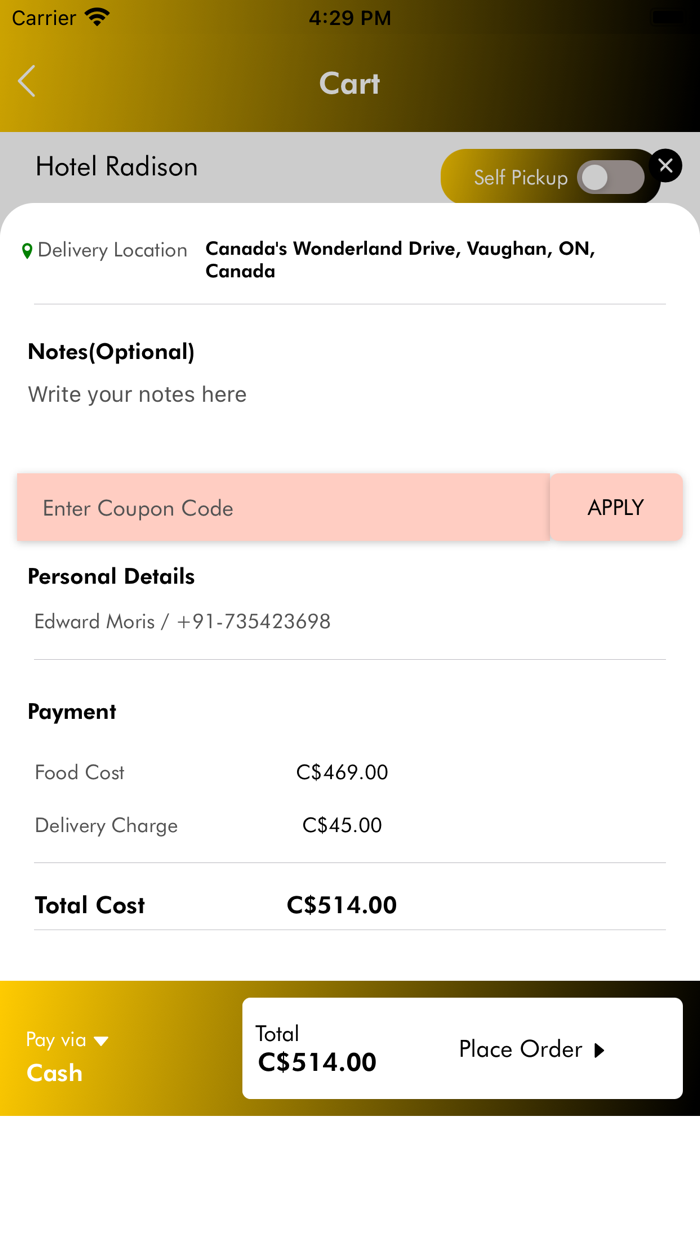The width and height of the screenshot is (700, 1244).
Task: Tap the Hotel Radison restaurant name
Action: point(117,166)
